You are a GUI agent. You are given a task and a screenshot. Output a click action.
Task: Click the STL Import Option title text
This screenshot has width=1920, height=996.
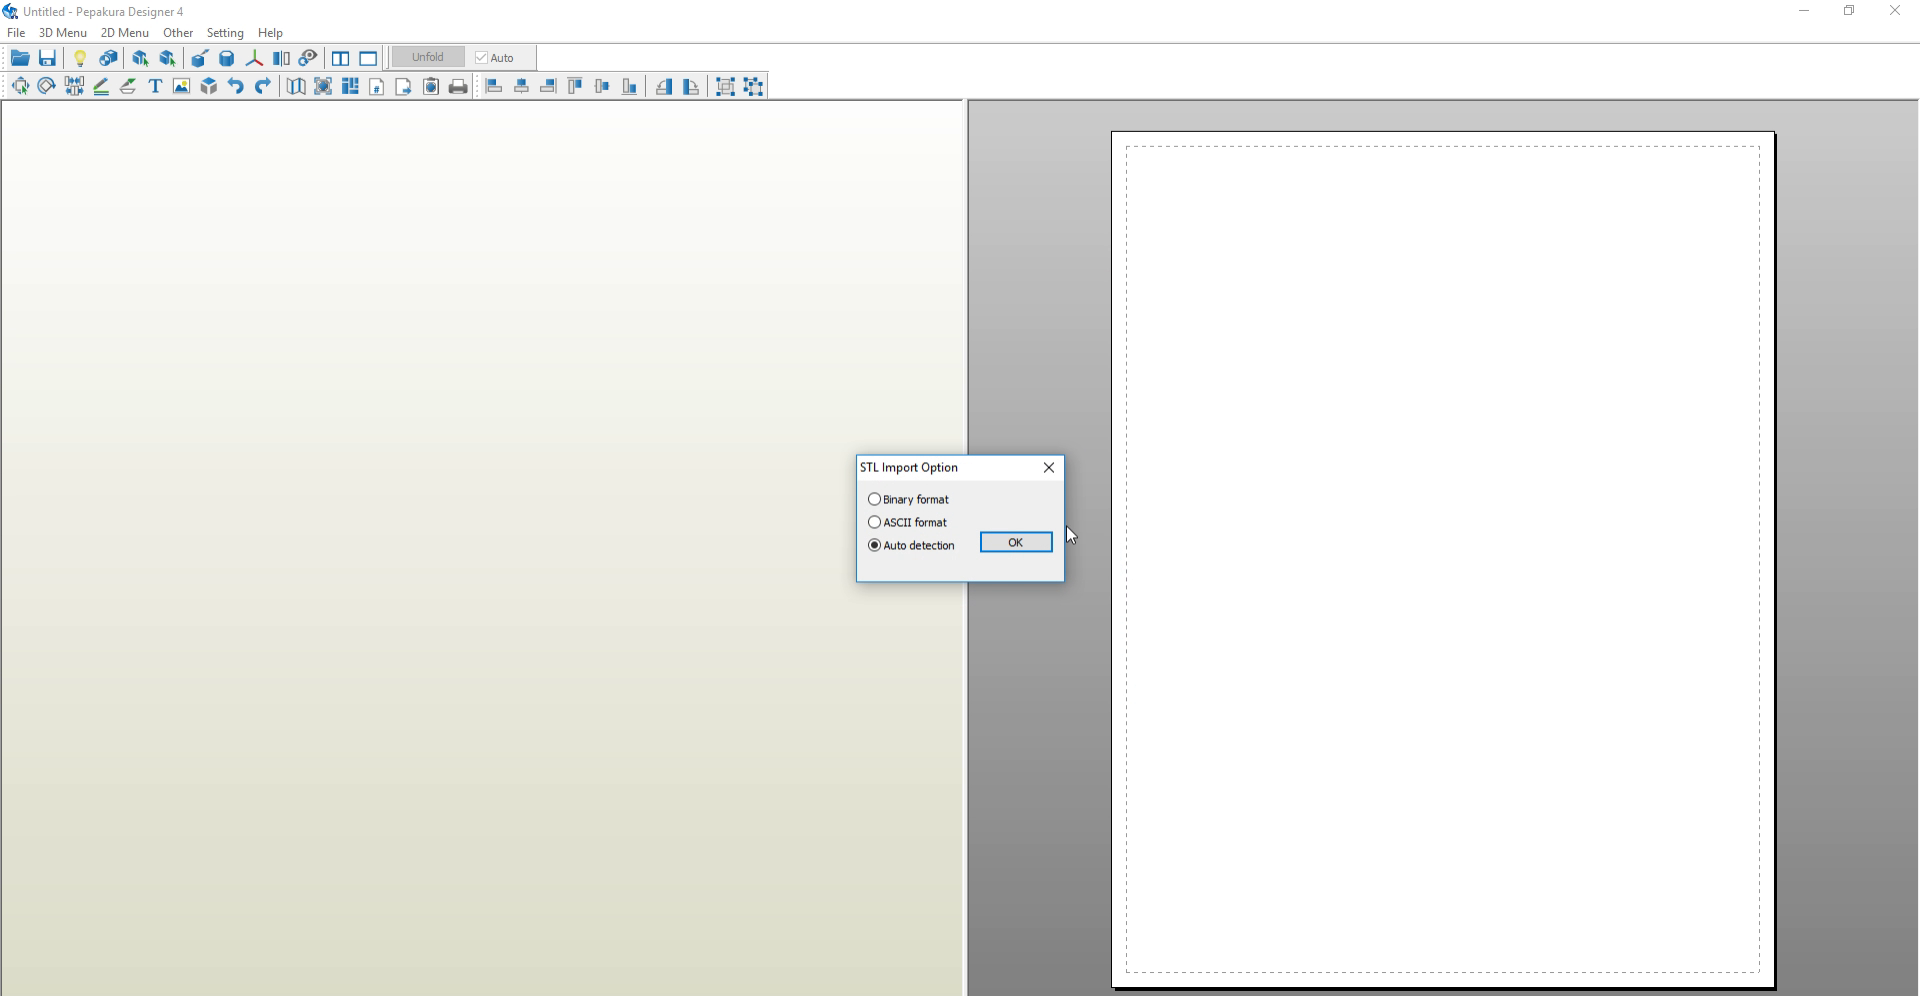point(909,467)
